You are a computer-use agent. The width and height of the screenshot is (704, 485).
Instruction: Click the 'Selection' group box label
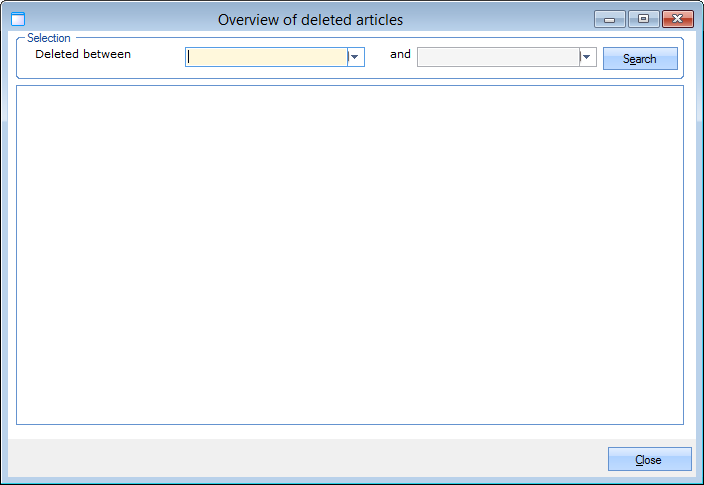(49, 38)
